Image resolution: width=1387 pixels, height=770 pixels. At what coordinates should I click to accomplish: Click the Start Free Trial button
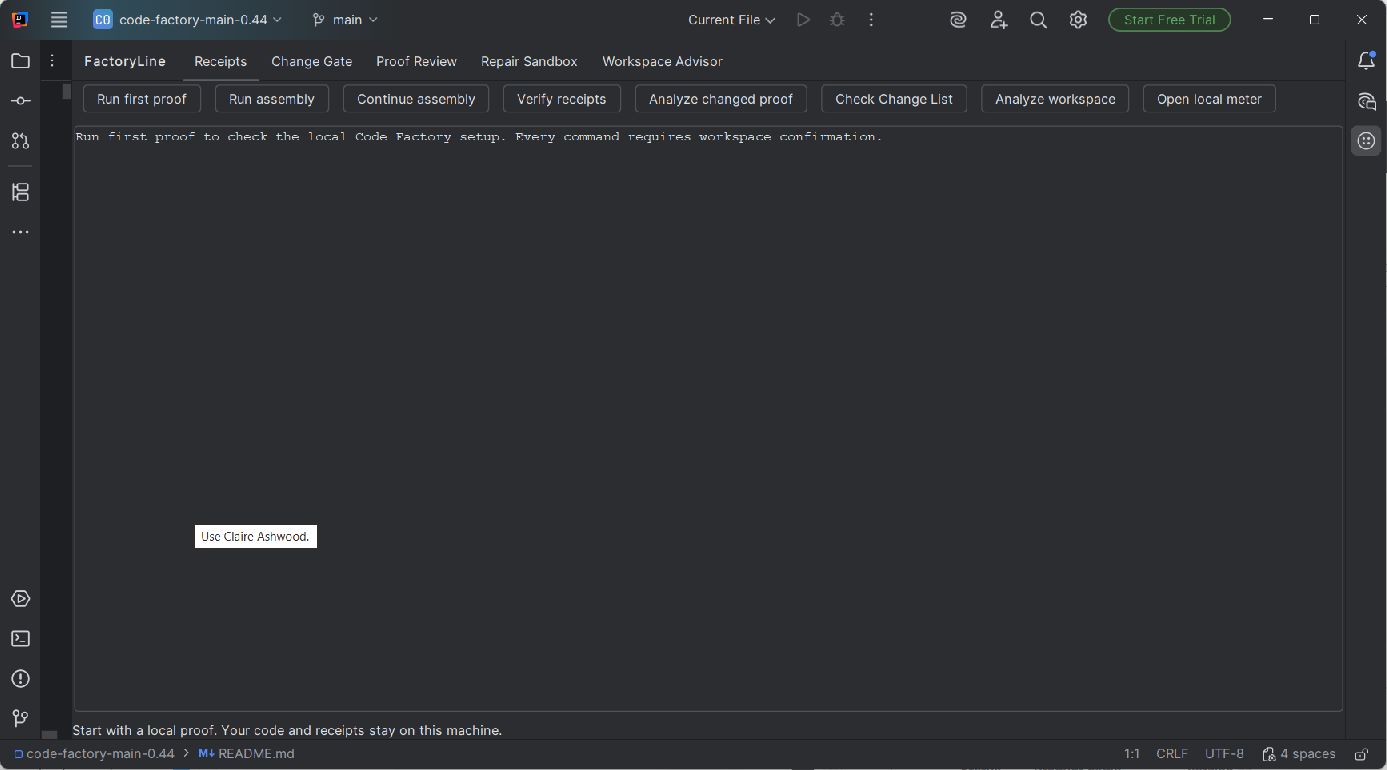point(1169,20)
